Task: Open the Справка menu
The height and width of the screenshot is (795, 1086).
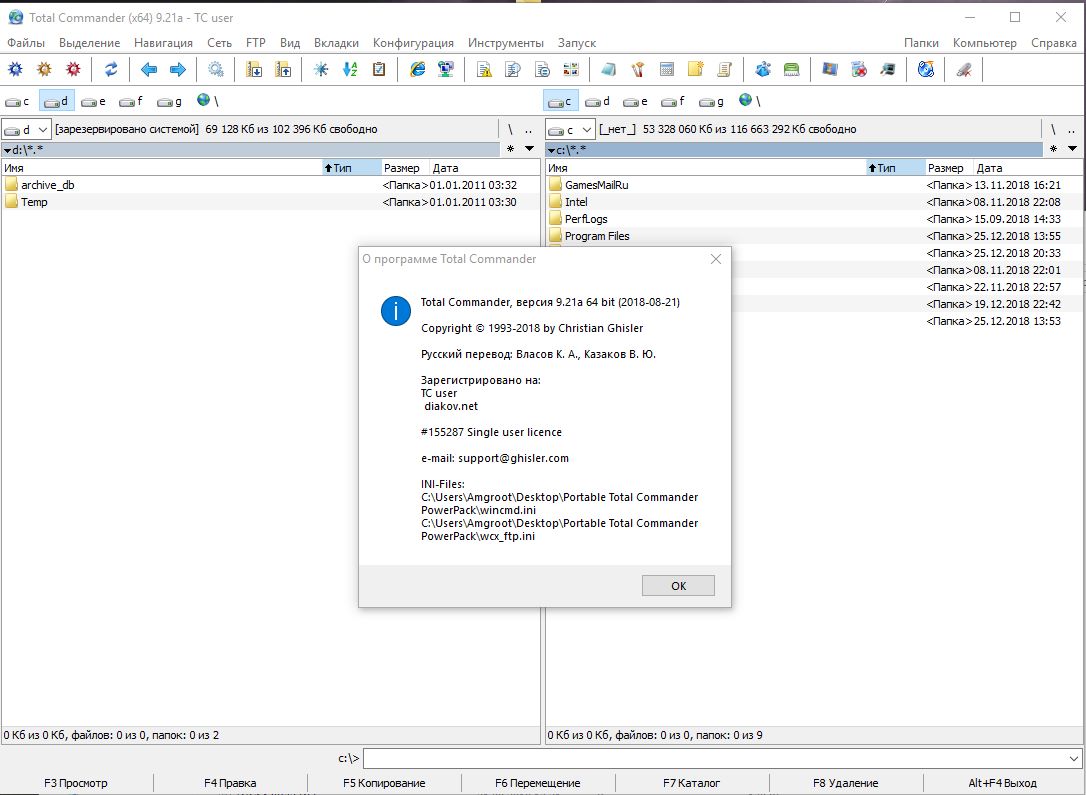Action: pos(1053,43)
